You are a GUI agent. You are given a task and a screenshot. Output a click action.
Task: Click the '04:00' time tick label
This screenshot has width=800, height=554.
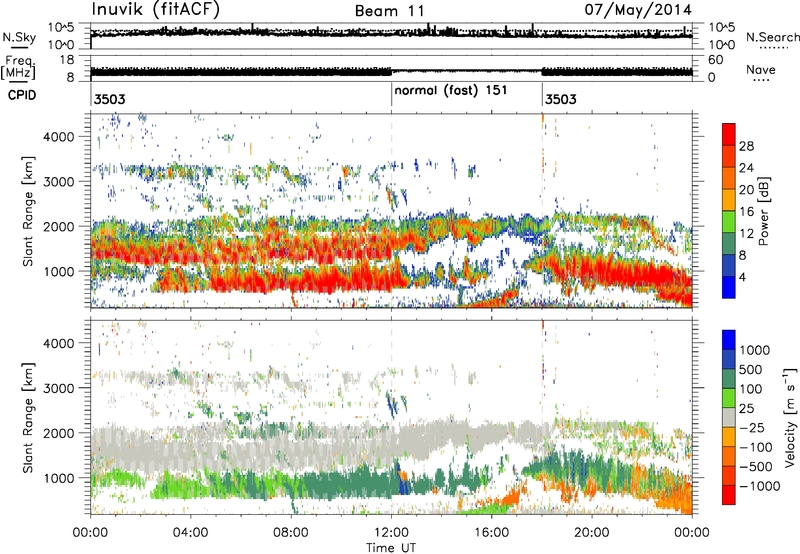[190, 533]
